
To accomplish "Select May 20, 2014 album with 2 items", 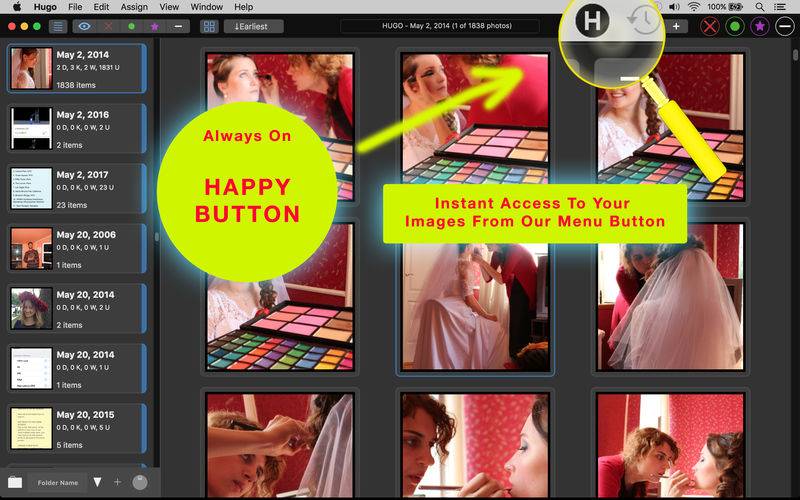I will (x=77, y=308).
